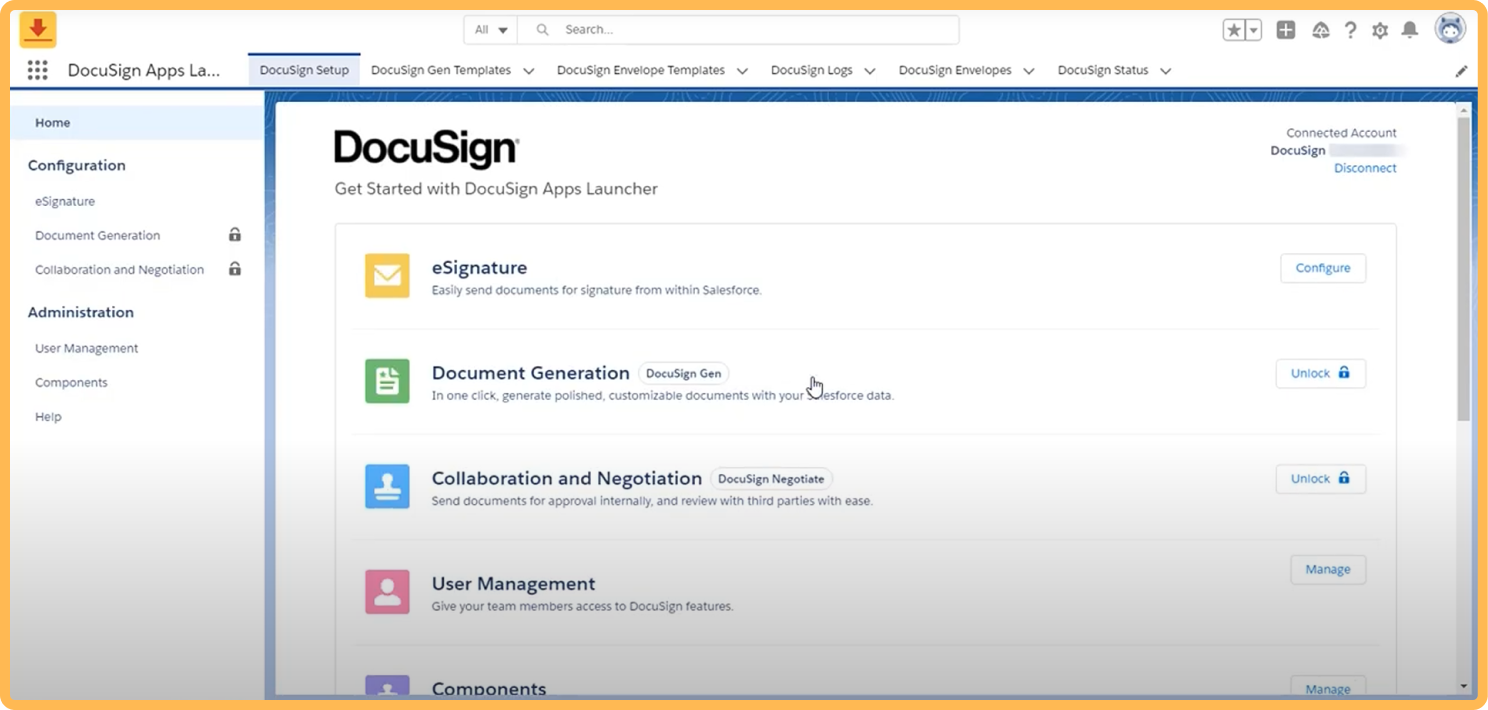This screenshot has width=1488, height=710.
Task: Click the Disconnect account link
Action: (x=1365, y=168)
